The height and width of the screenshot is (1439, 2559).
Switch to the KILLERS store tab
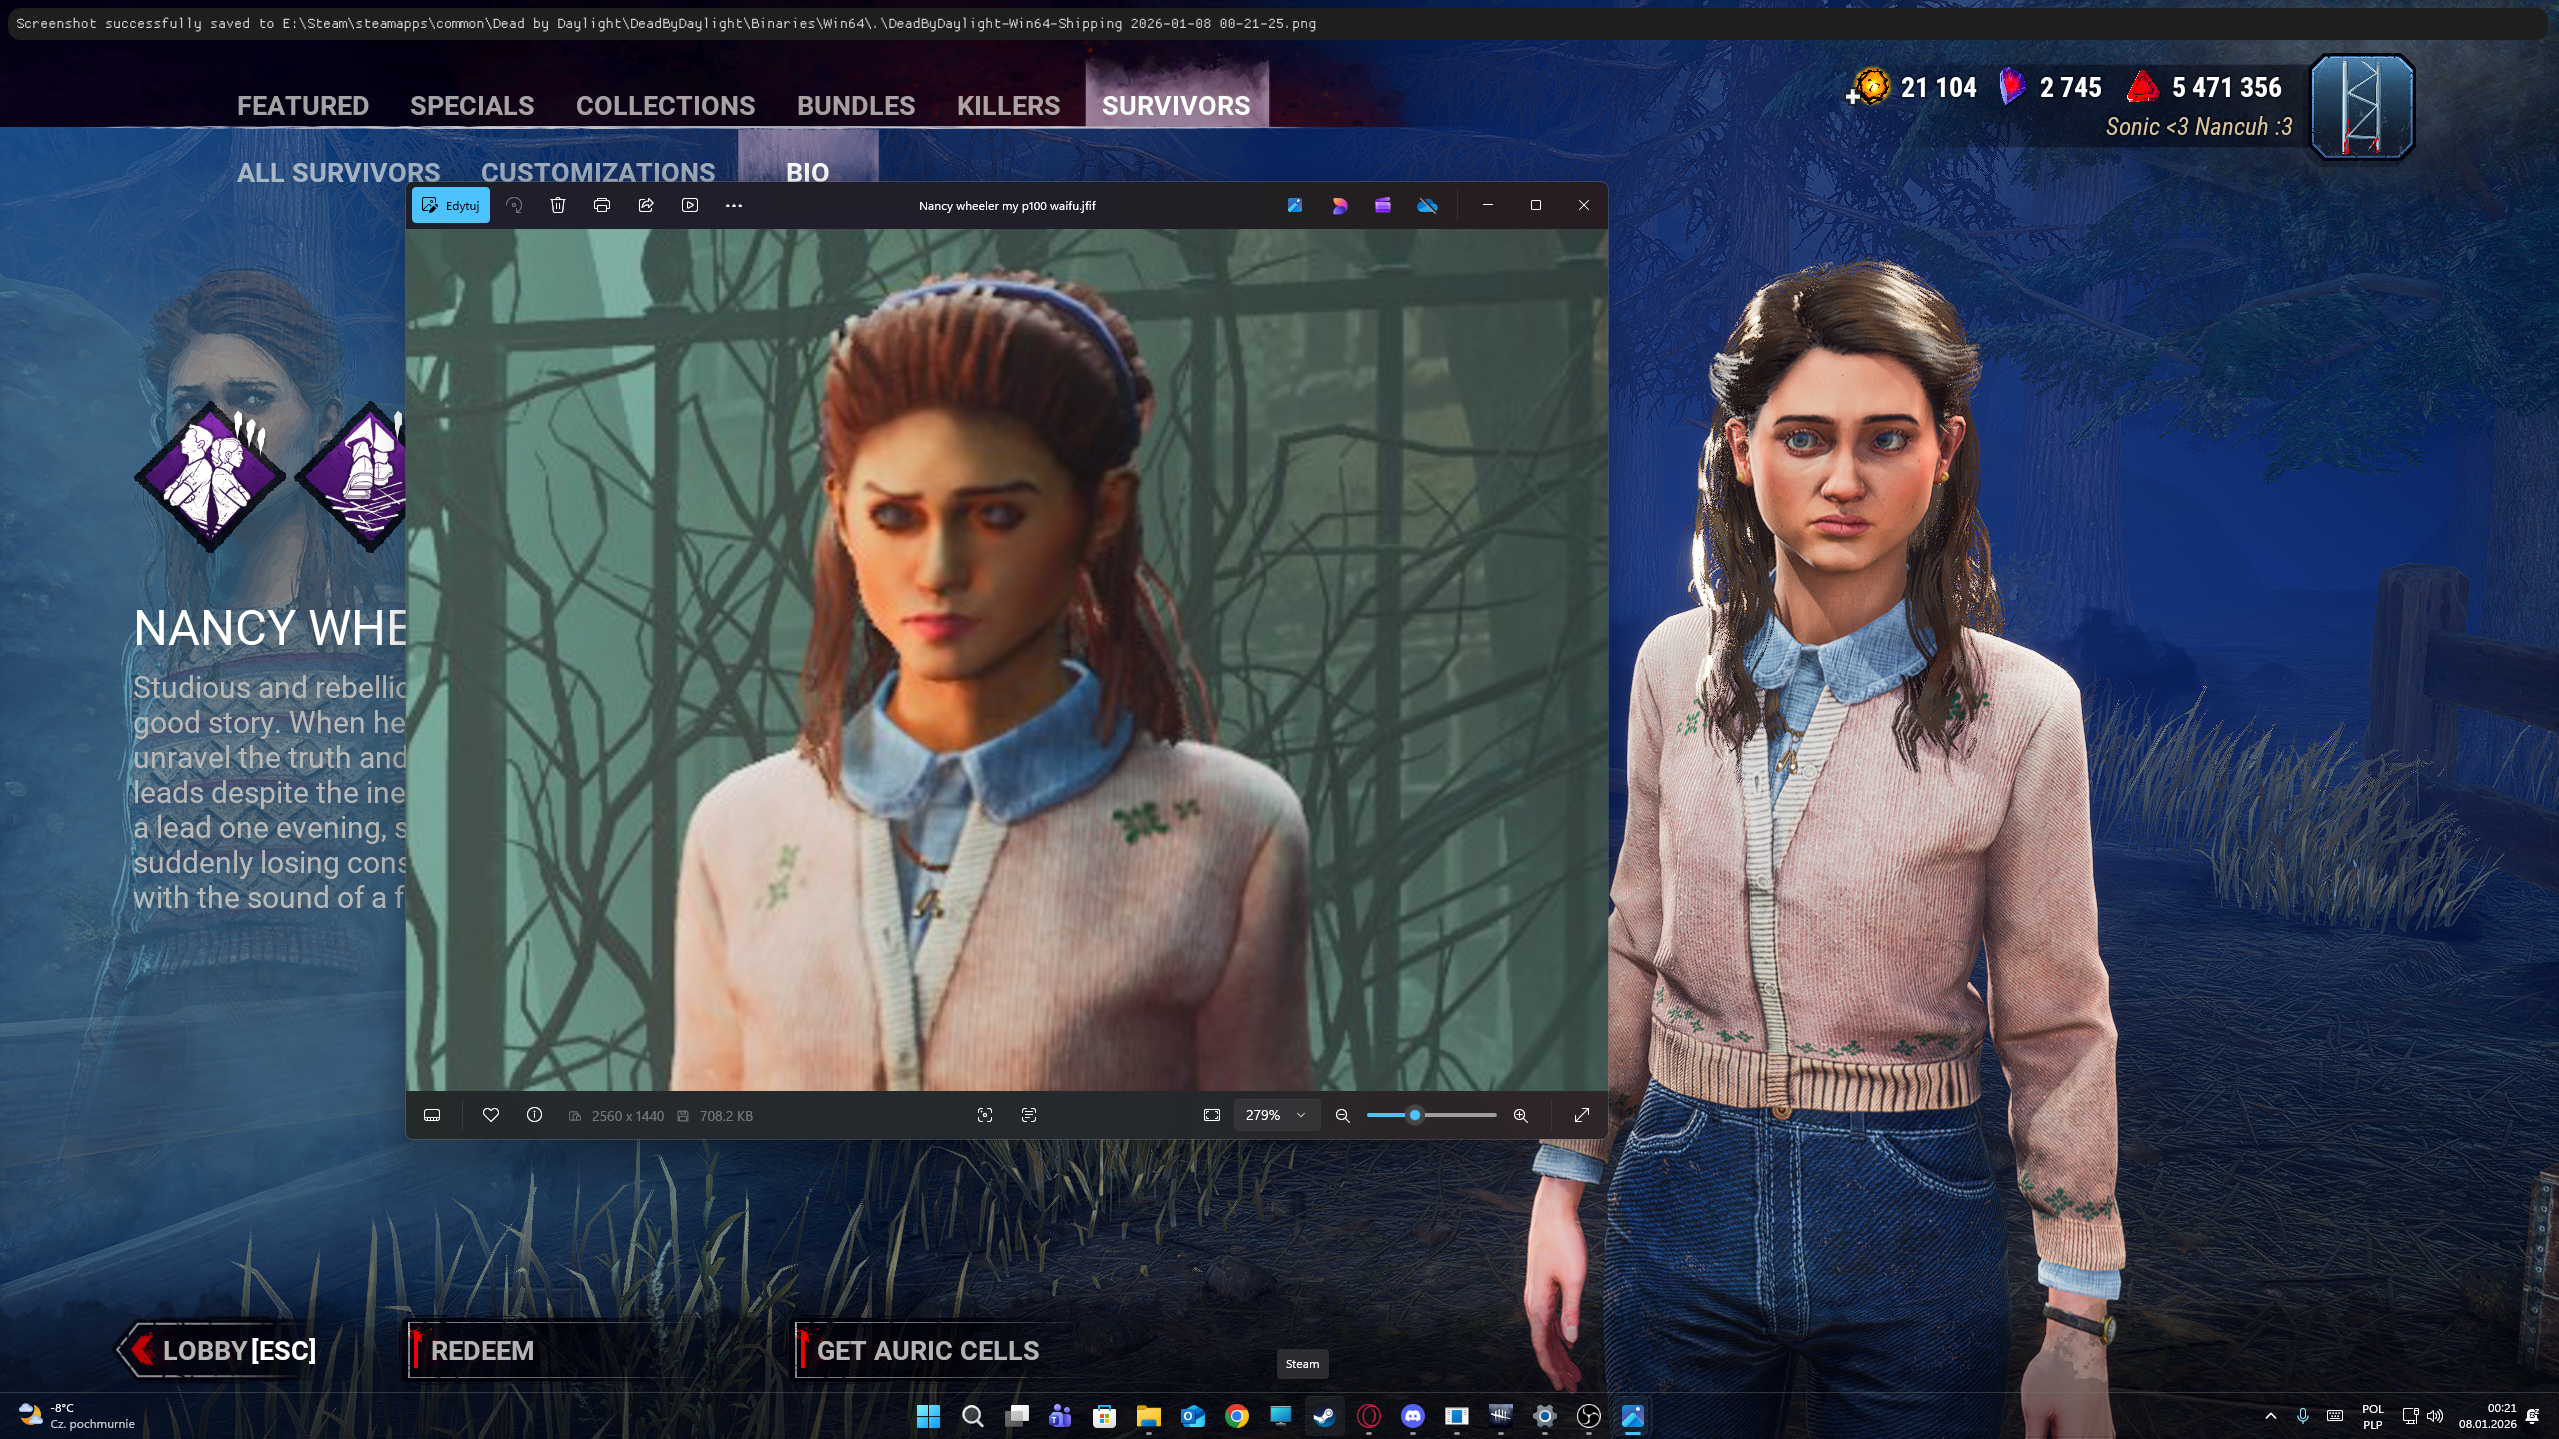tap(1008, 105)
